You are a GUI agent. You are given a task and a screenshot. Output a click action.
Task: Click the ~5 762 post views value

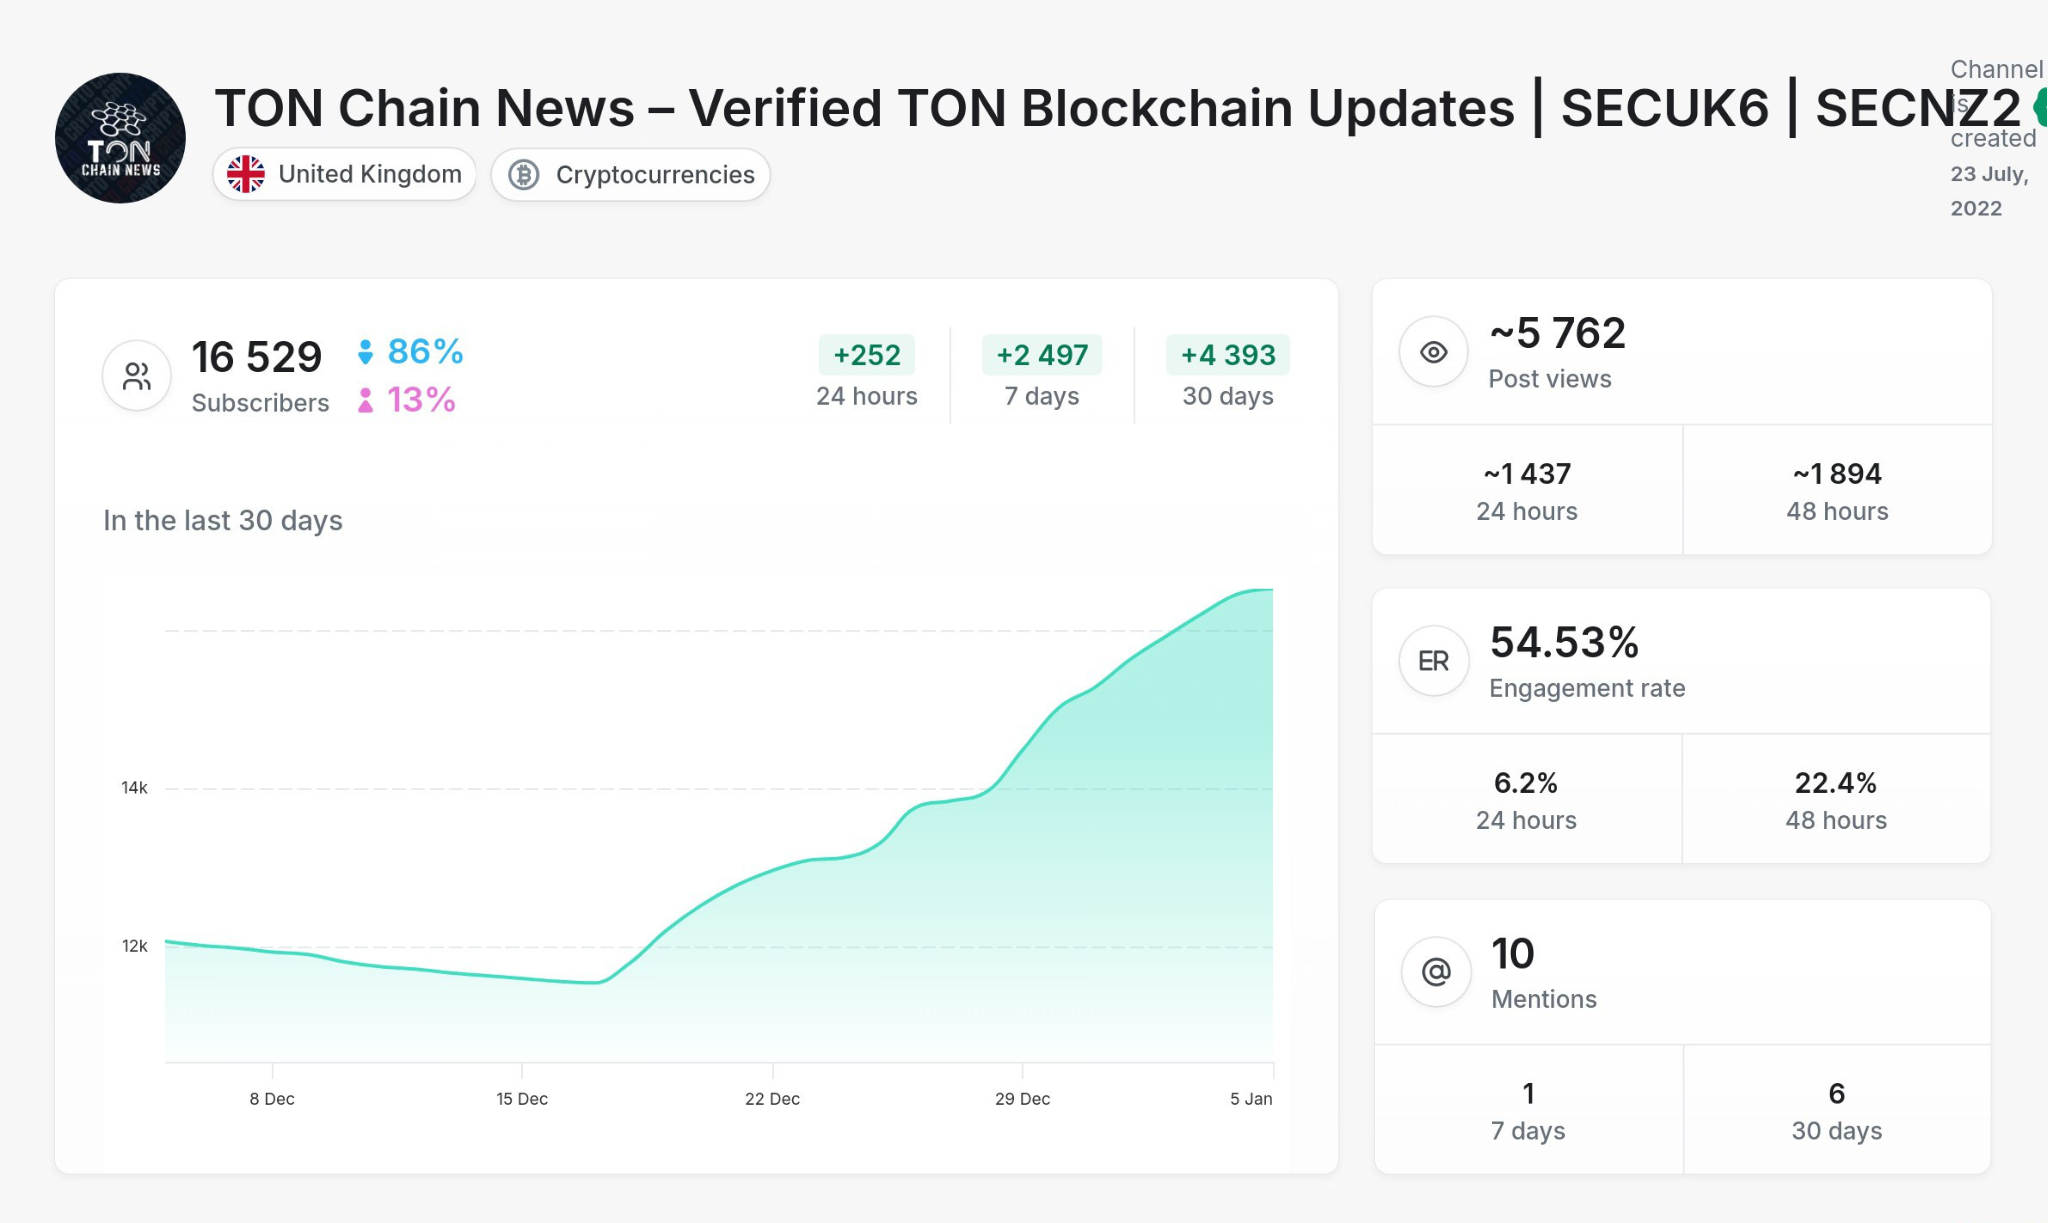[x=1557, y=333]
